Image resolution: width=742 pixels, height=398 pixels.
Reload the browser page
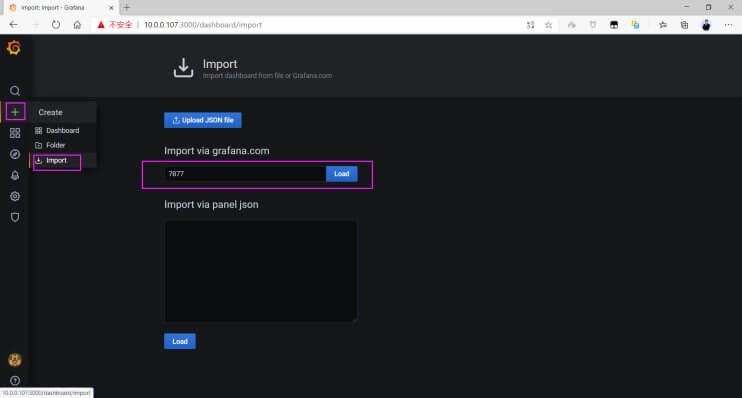(x=56, y=25)
